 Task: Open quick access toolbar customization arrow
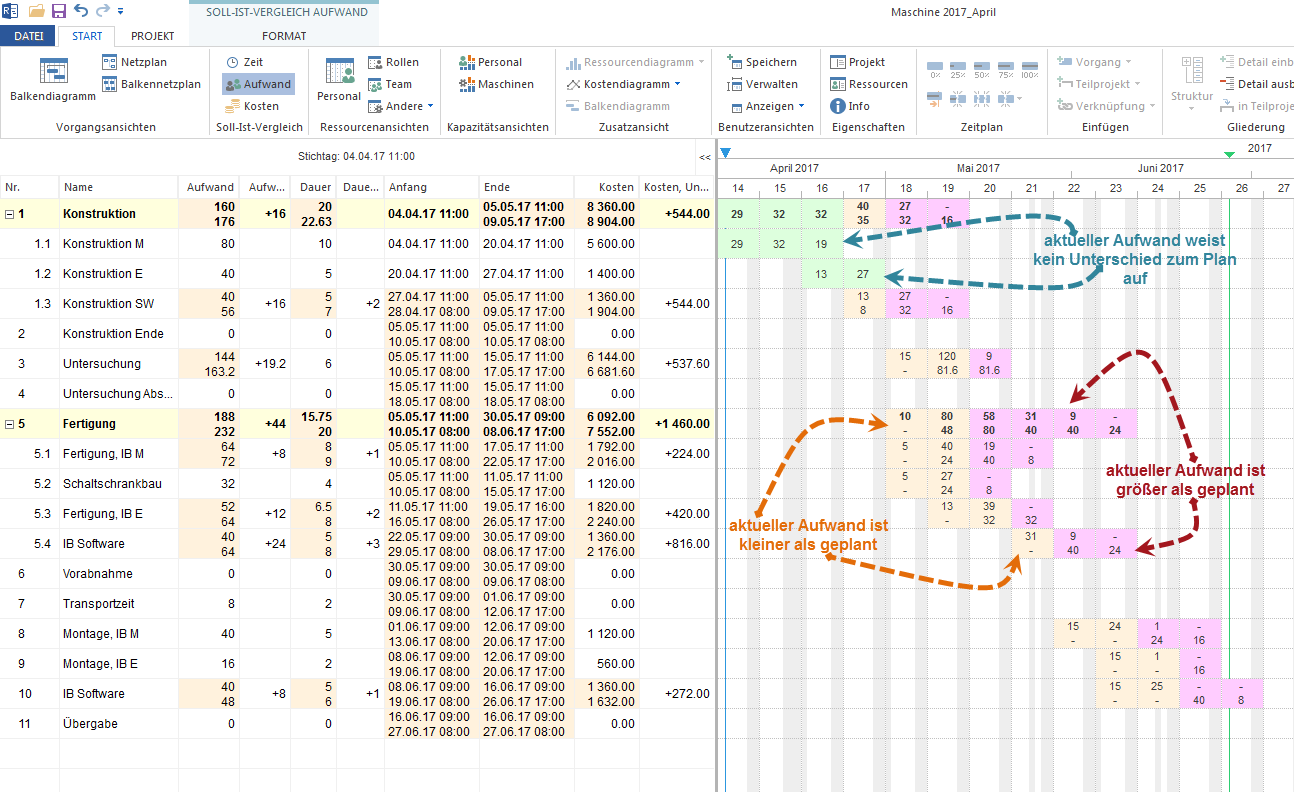click(x=121, y=12)
